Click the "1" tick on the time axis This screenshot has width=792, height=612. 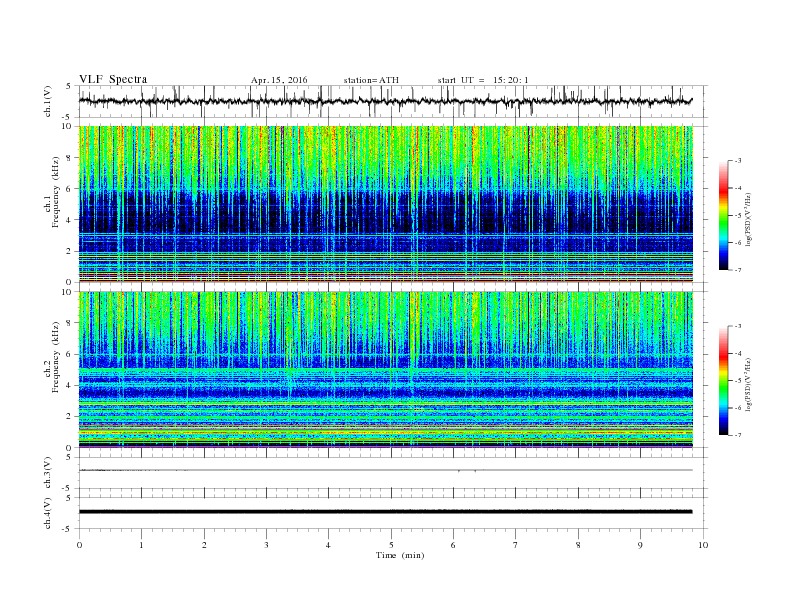pos(141,545)
